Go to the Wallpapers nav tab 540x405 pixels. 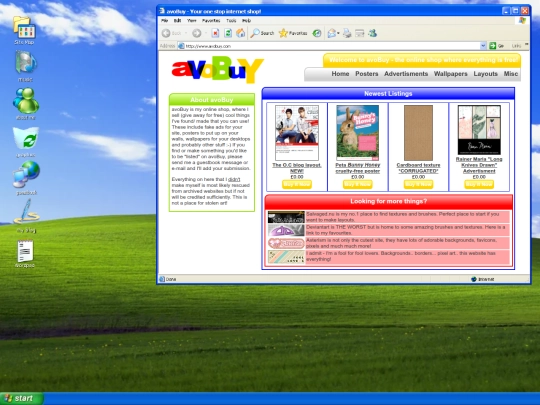click(x=450, y=74)
